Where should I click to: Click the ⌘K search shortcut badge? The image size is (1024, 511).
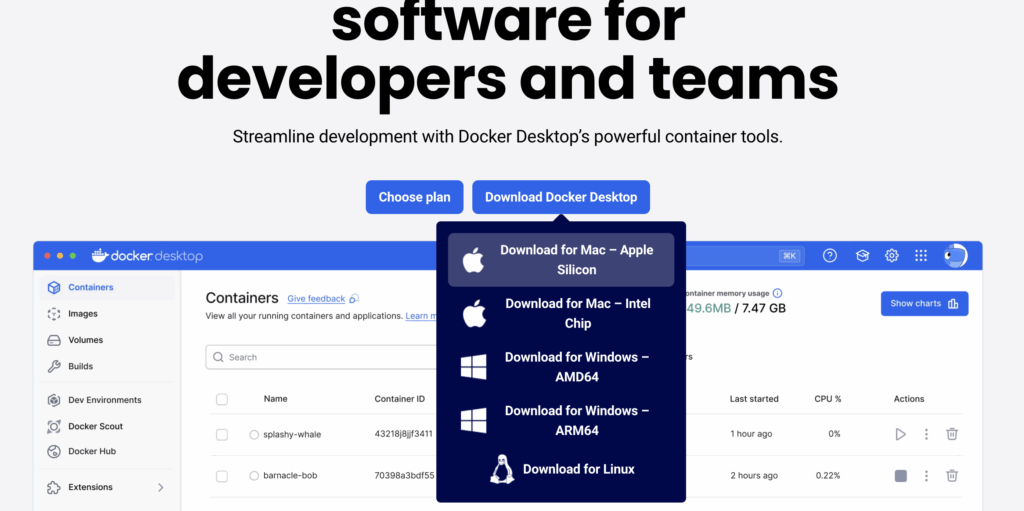tap(789, 256)
